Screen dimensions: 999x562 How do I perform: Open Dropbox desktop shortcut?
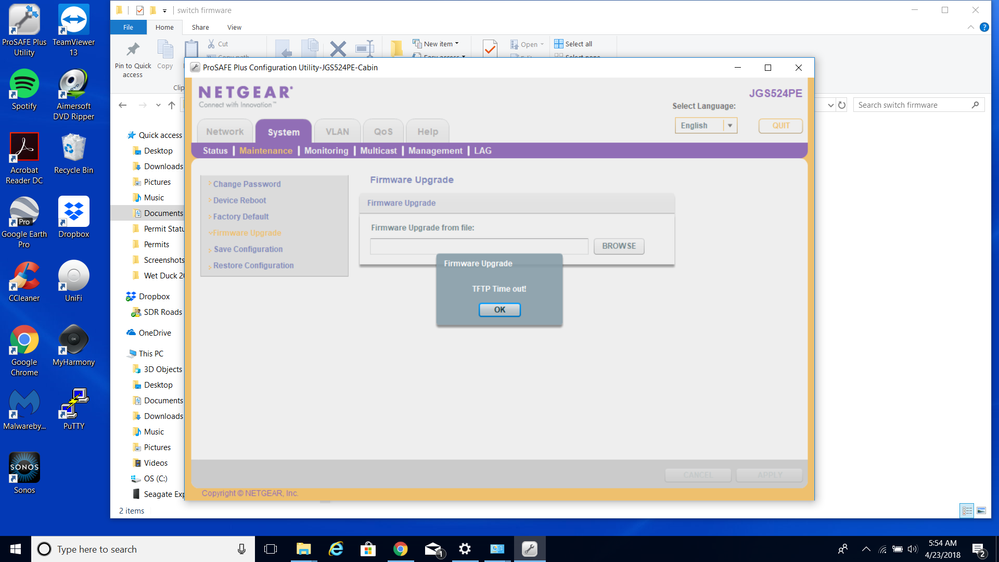point(73,217)
